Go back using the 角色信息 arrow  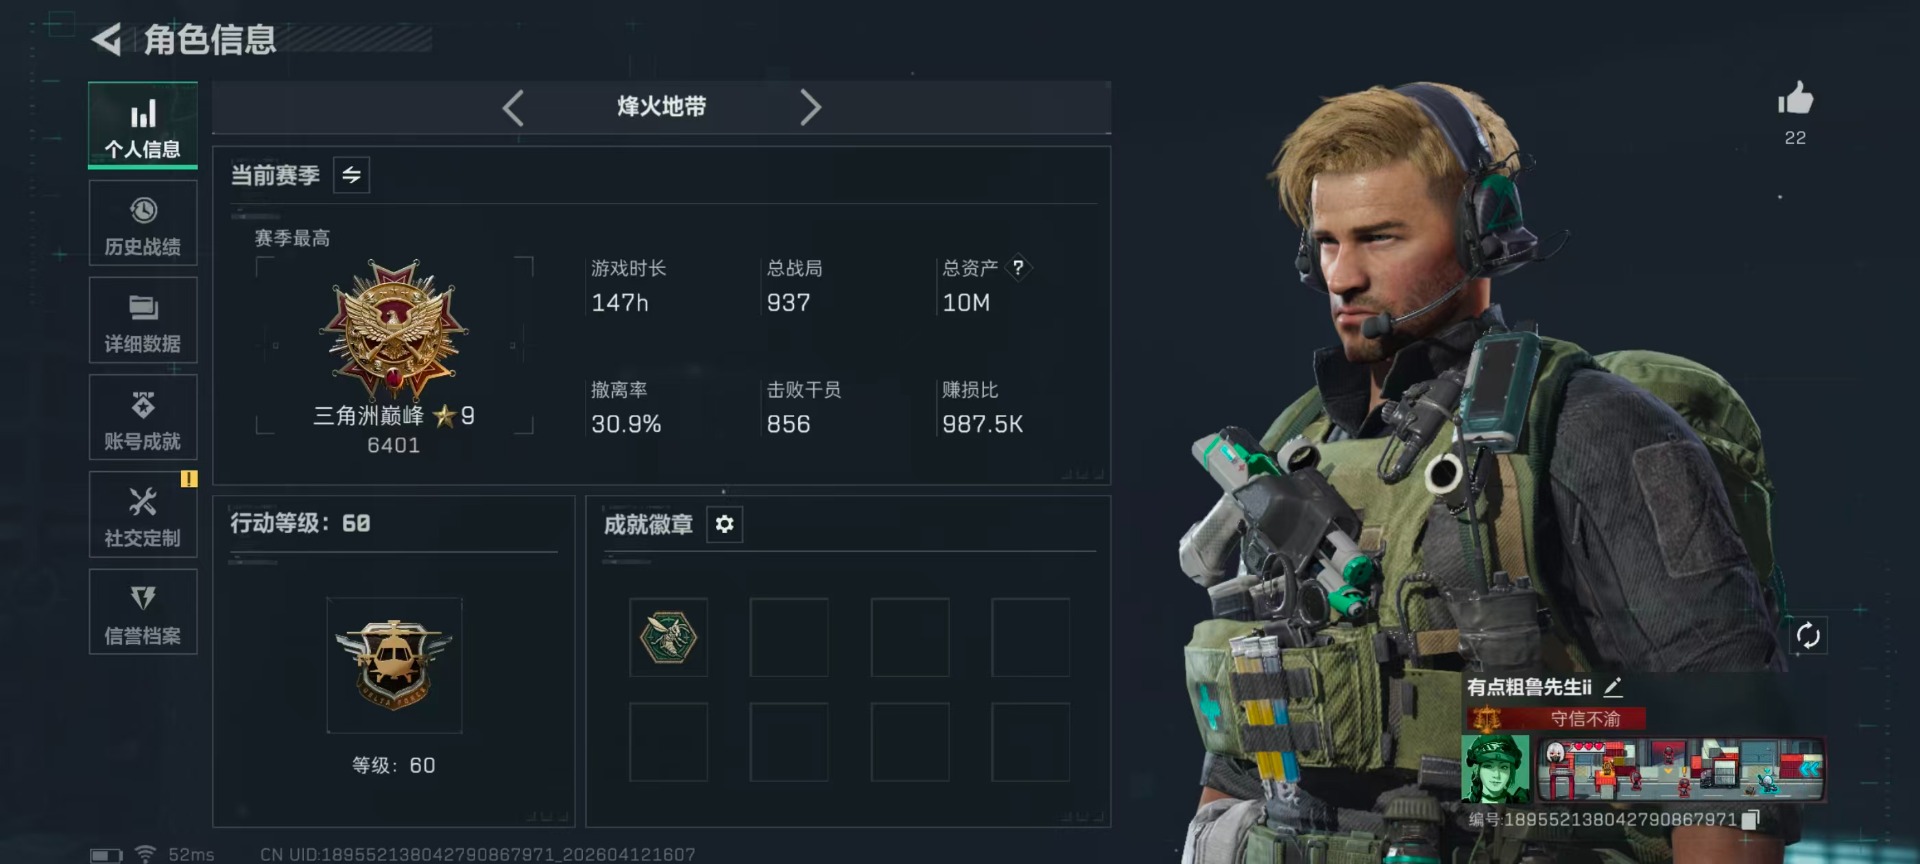point(107,40)
